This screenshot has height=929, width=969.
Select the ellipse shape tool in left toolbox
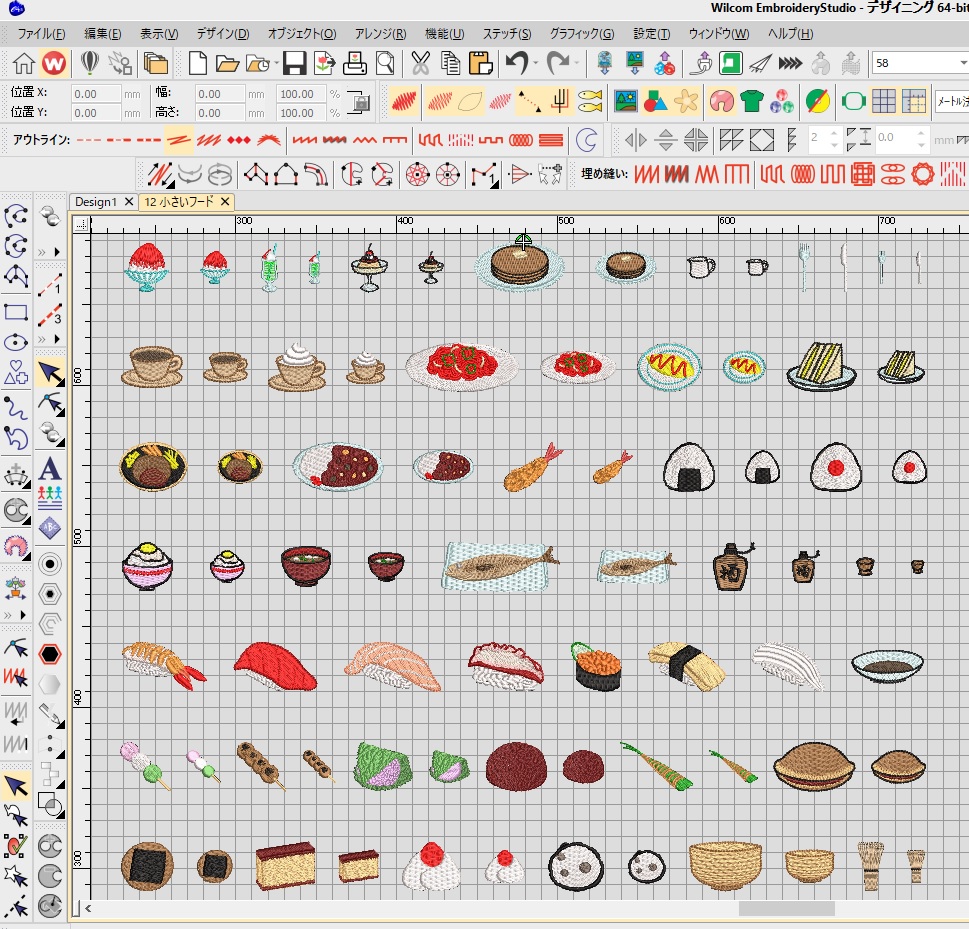click(x=16, y=342)
